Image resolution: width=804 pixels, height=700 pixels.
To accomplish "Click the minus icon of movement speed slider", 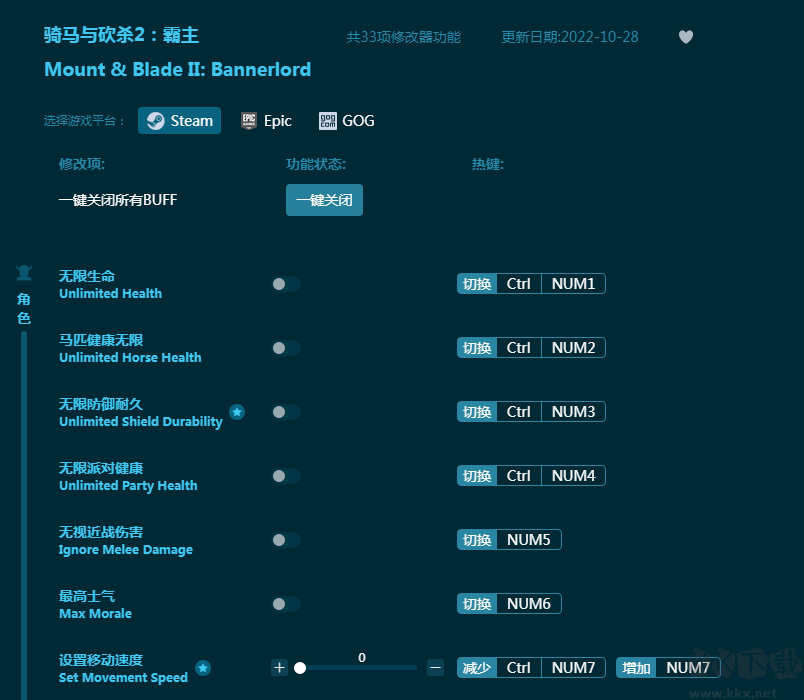I will tap(435, 668).
